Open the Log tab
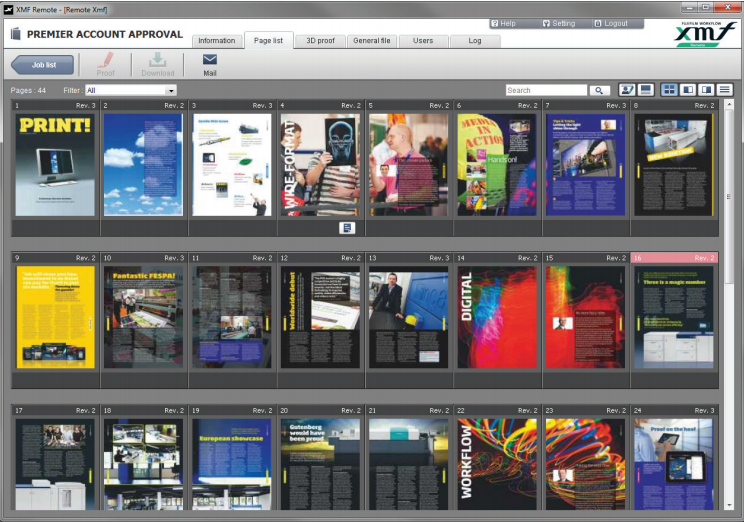Screen dimensions: 744x522 point(474,41)
